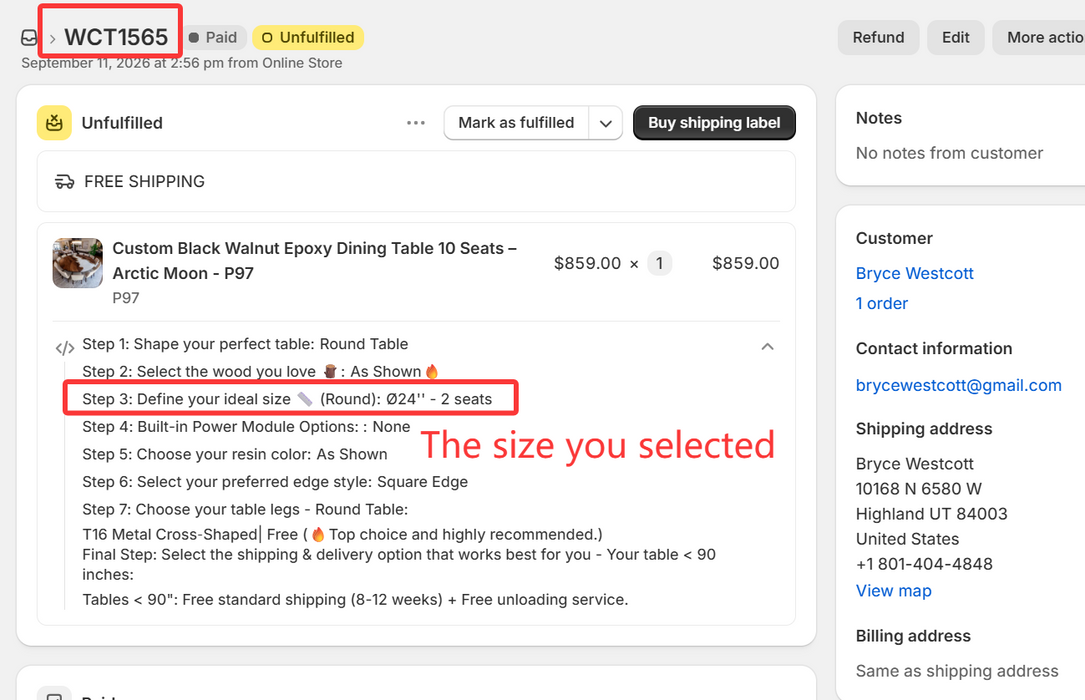The image size is (1085, 700).
Task: Click the SKU text P97
Action: click(x=126, y=298)
